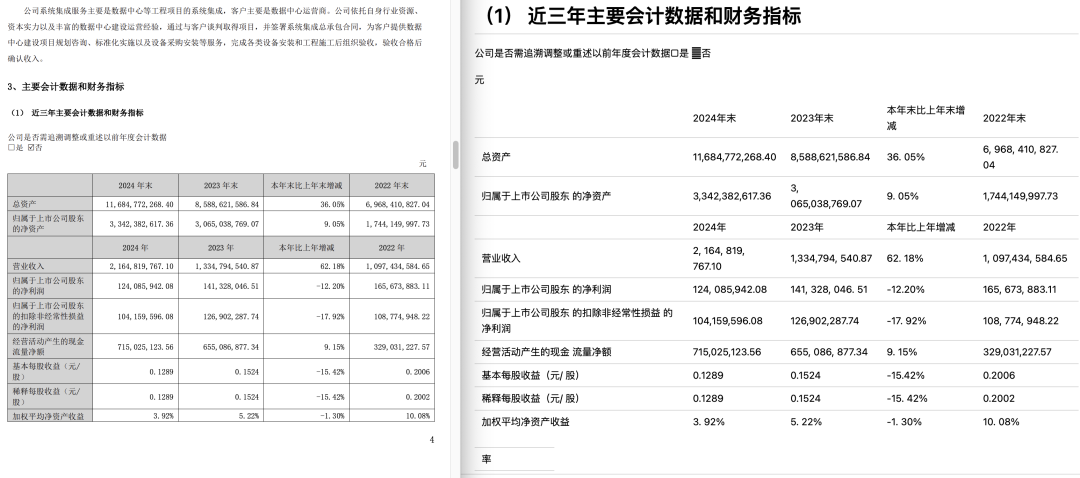
Task: Tick the 是 checkbox in the left PDF
Action: (11, 147)
